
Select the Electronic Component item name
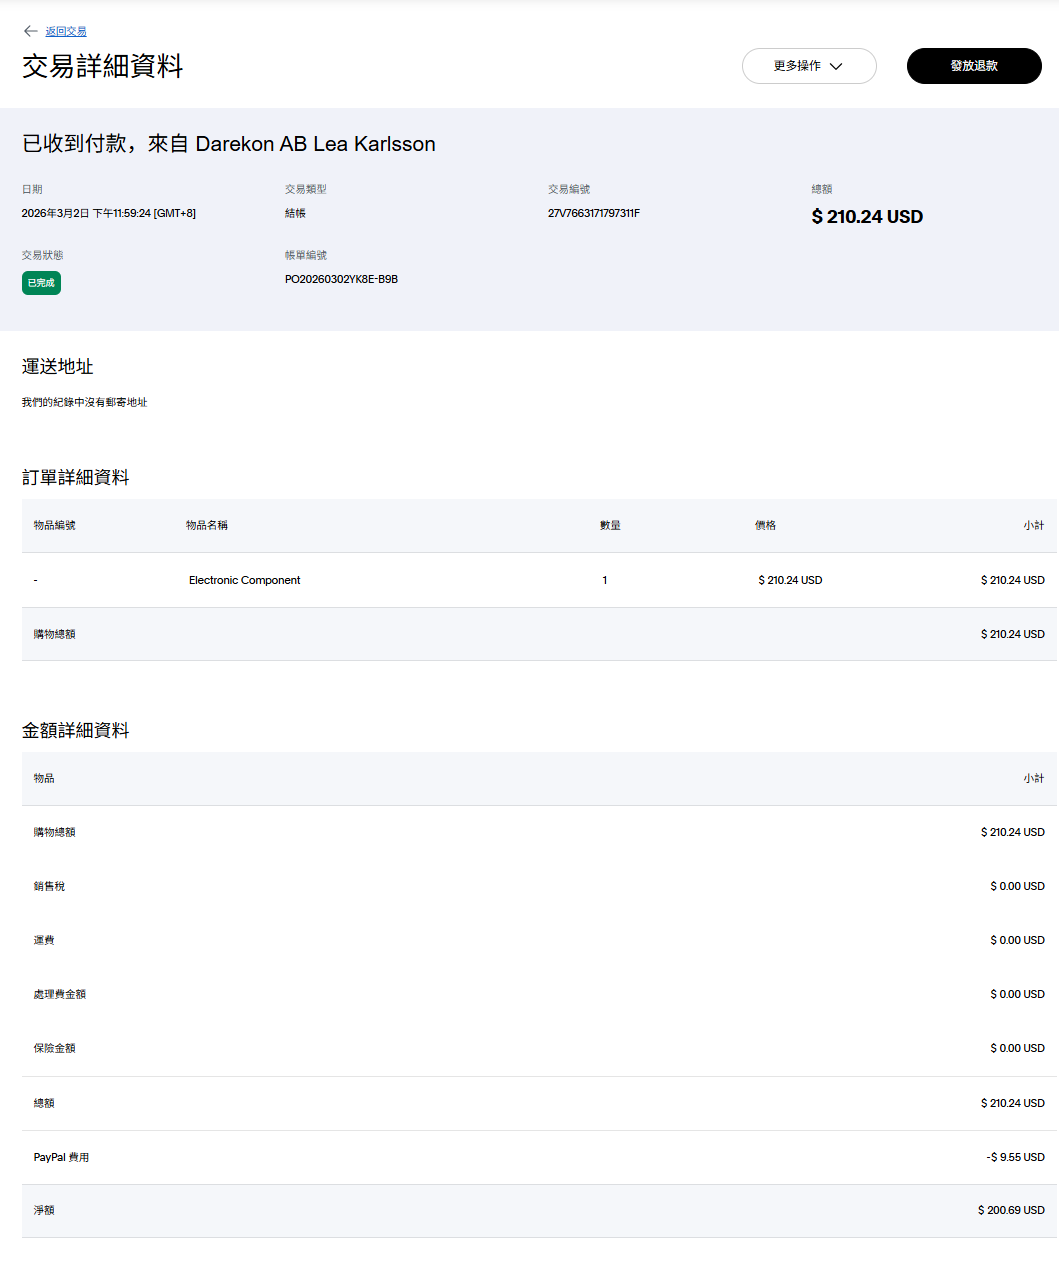tap(244, 580)
